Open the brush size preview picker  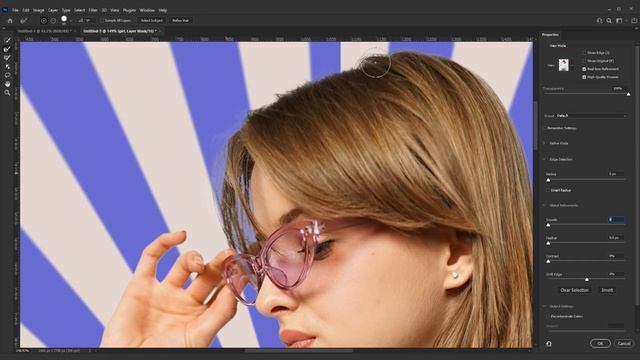point(64,20)
